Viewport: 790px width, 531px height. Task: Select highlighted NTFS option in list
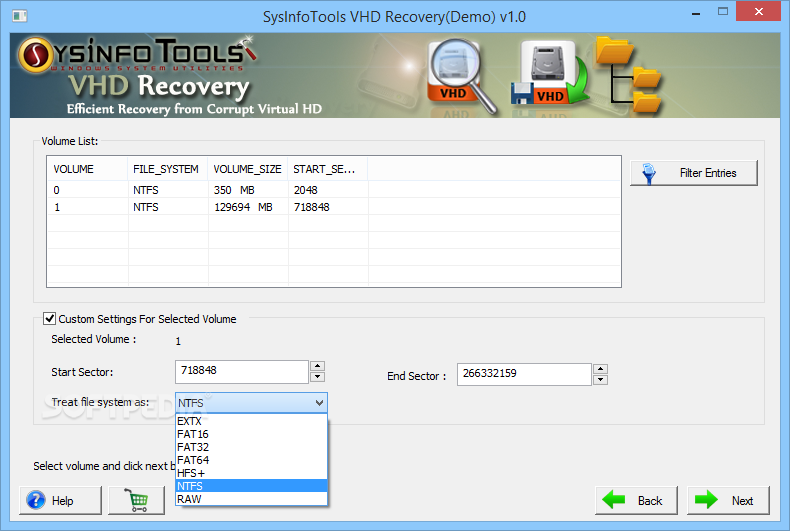[252, 486]
